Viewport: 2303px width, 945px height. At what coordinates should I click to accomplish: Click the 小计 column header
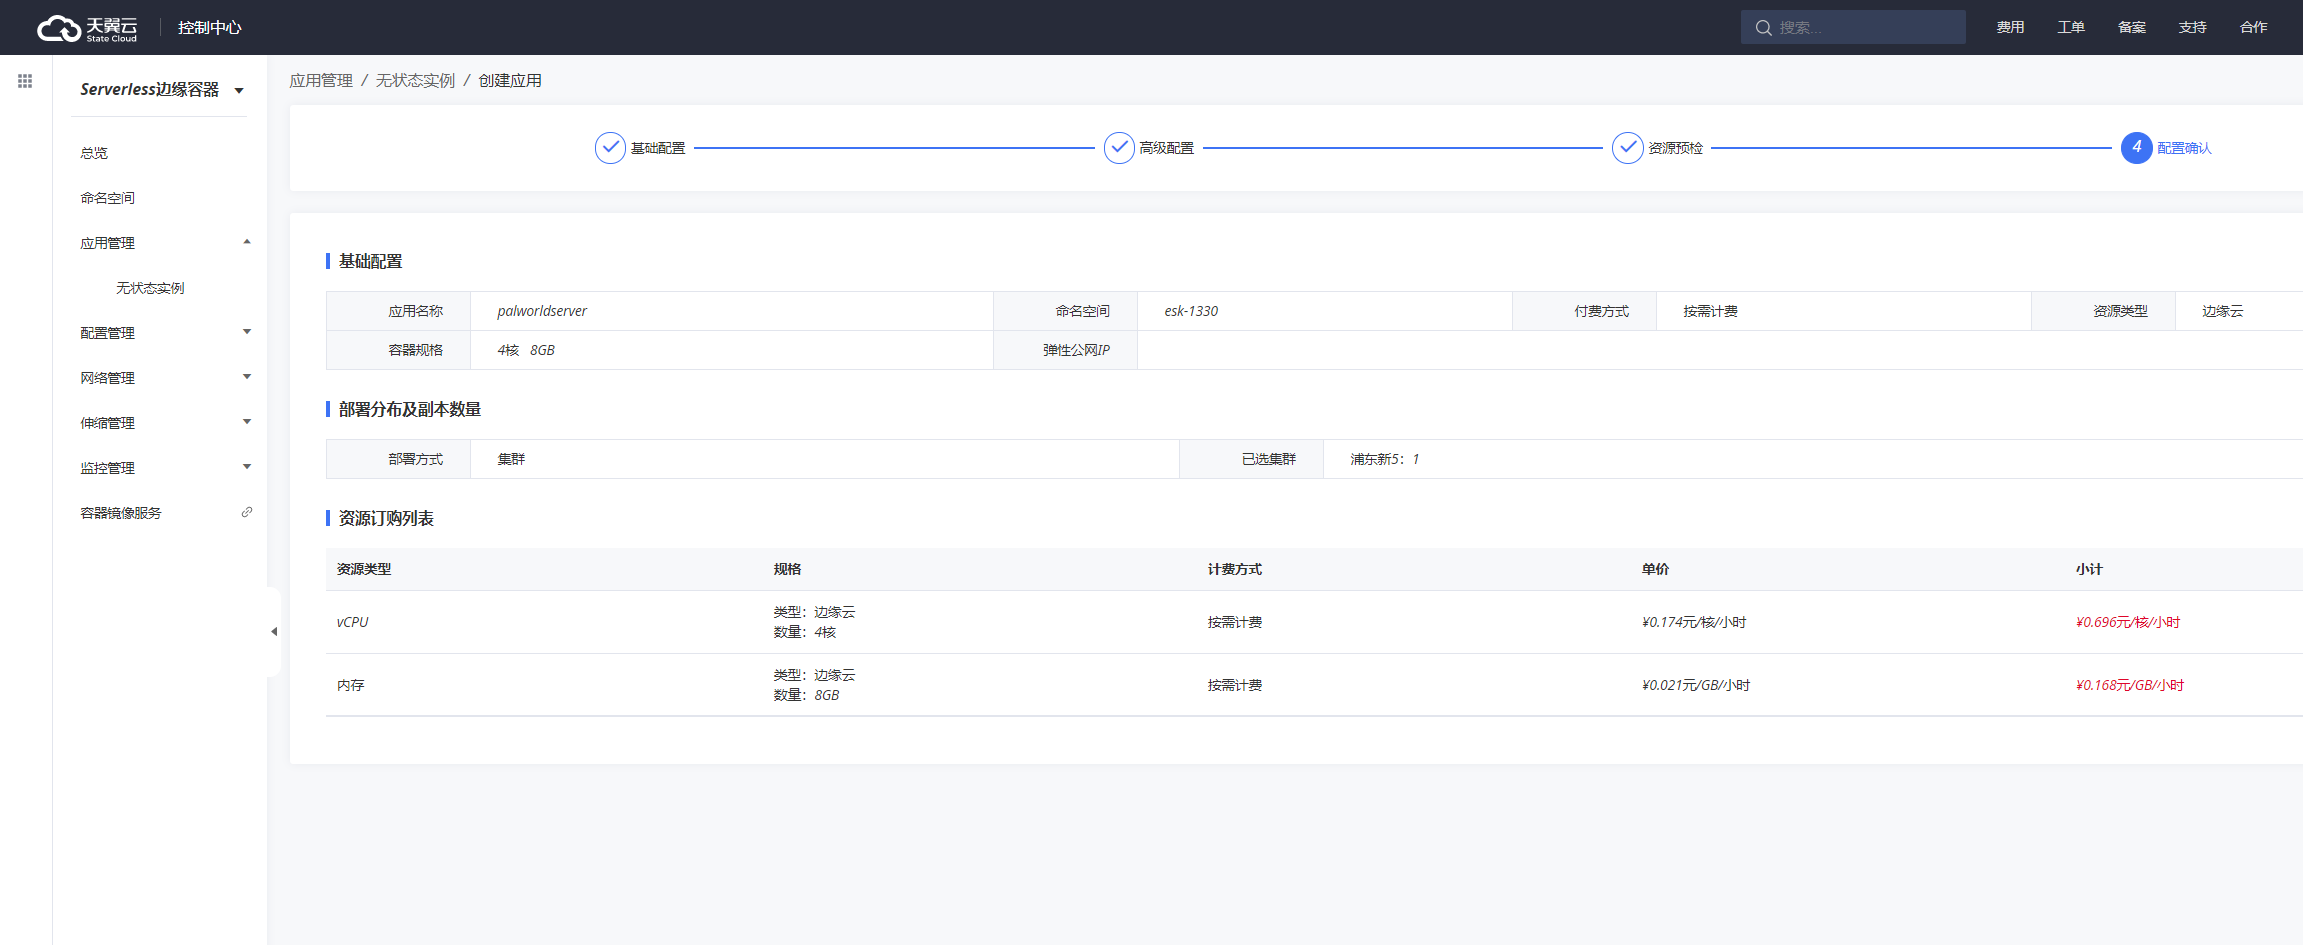pos(2089,569)
